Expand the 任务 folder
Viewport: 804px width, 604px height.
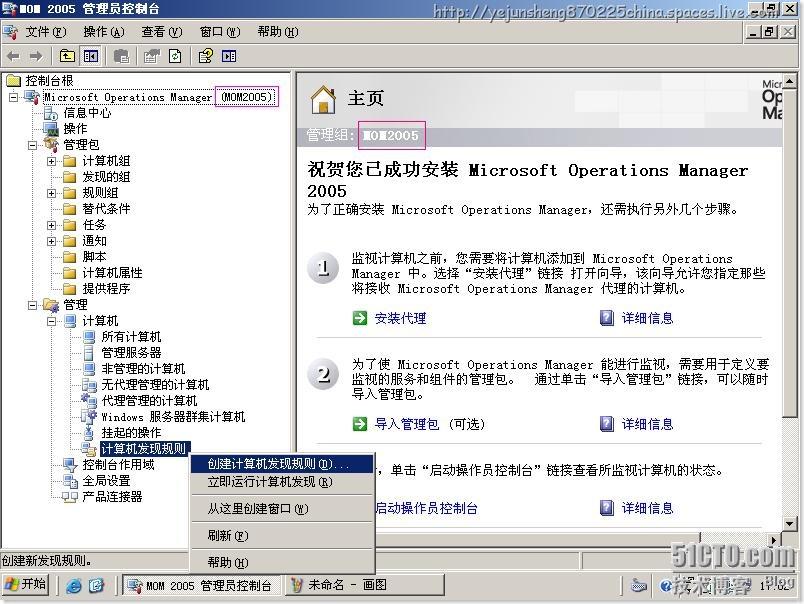[51, 225]
